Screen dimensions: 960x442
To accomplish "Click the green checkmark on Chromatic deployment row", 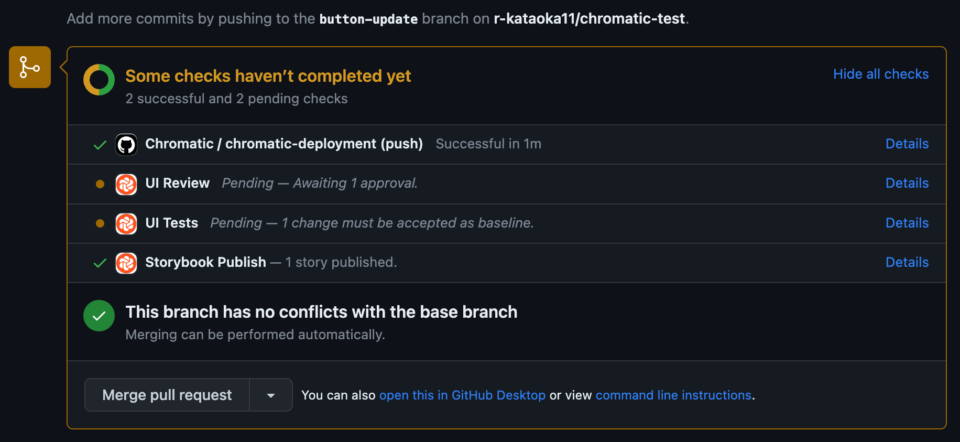I will coord(99,145).
